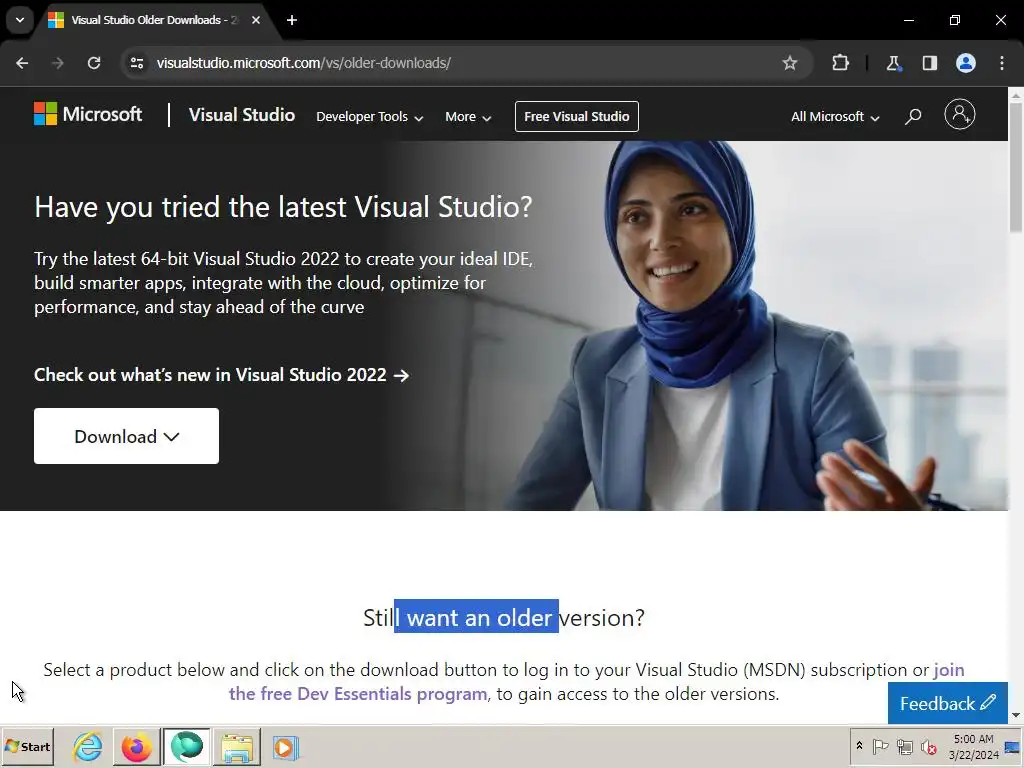Open Chrome three-dot menu
The width and height of the screenshot is (1024, 768).
[1002, 63]
